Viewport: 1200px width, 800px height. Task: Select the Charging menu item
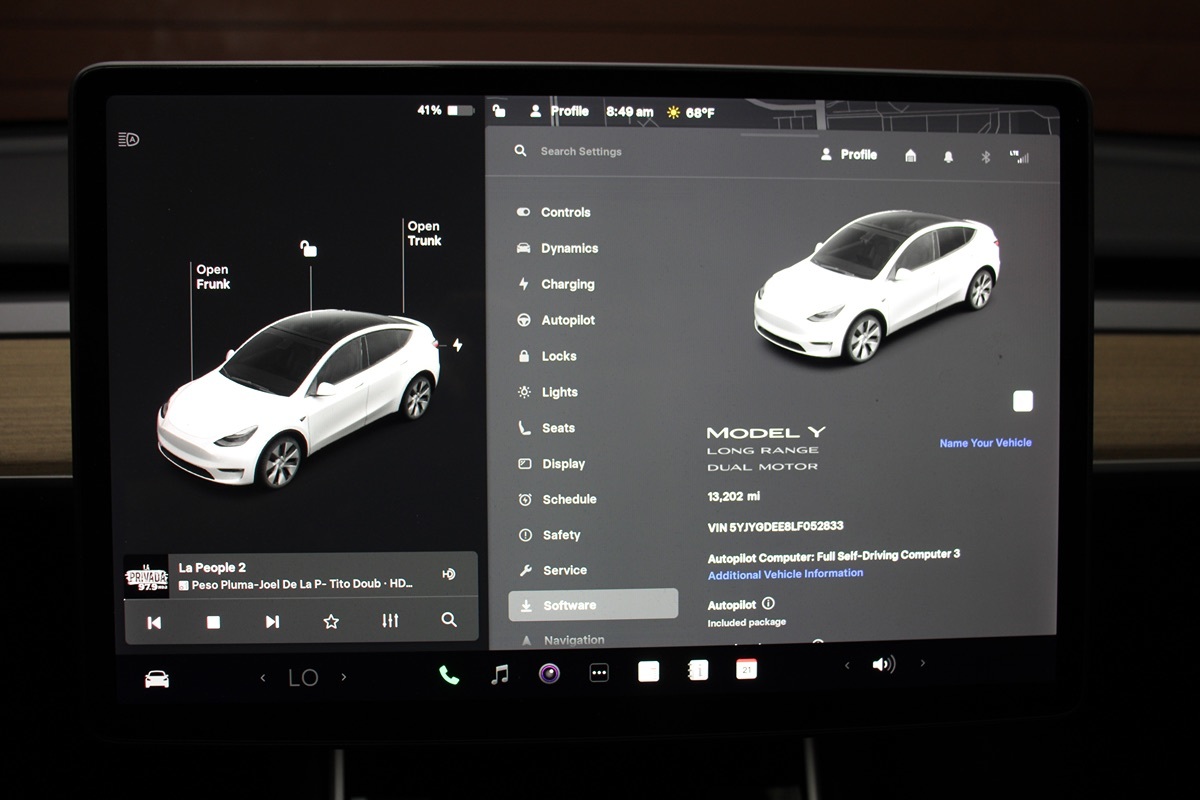567,284
